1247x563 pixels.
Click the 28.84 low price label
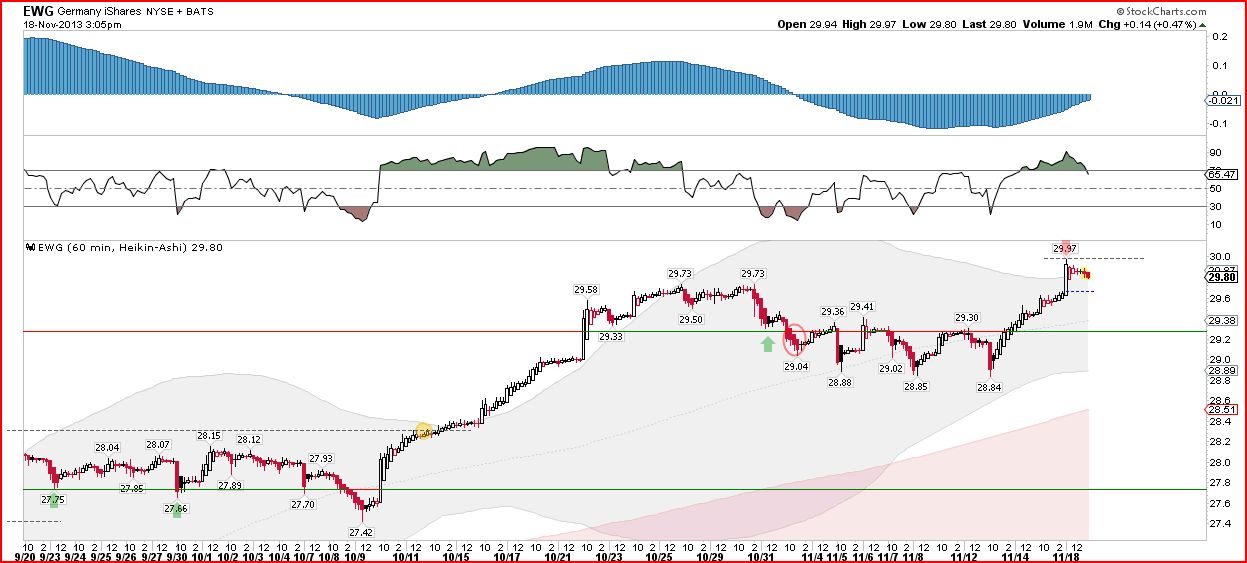click(x=990, y=387)
